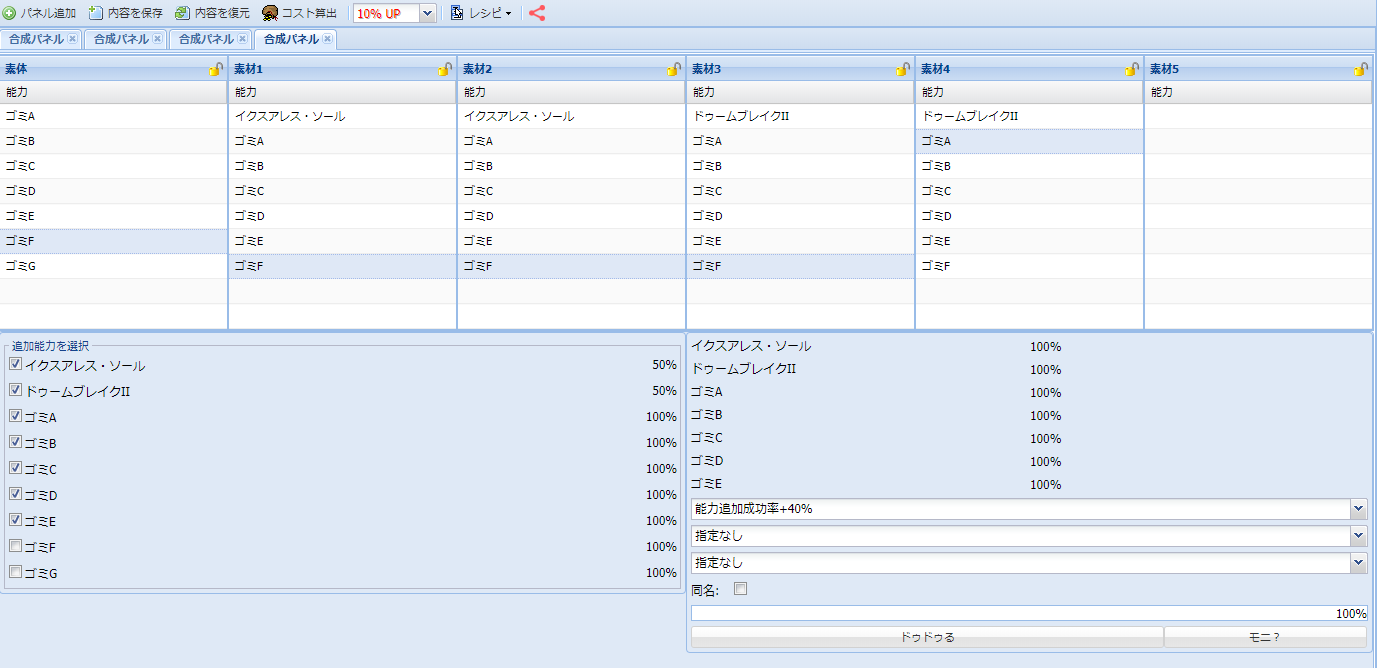
Task: Click the ドゥドゥる button
Action: (927, 637)
